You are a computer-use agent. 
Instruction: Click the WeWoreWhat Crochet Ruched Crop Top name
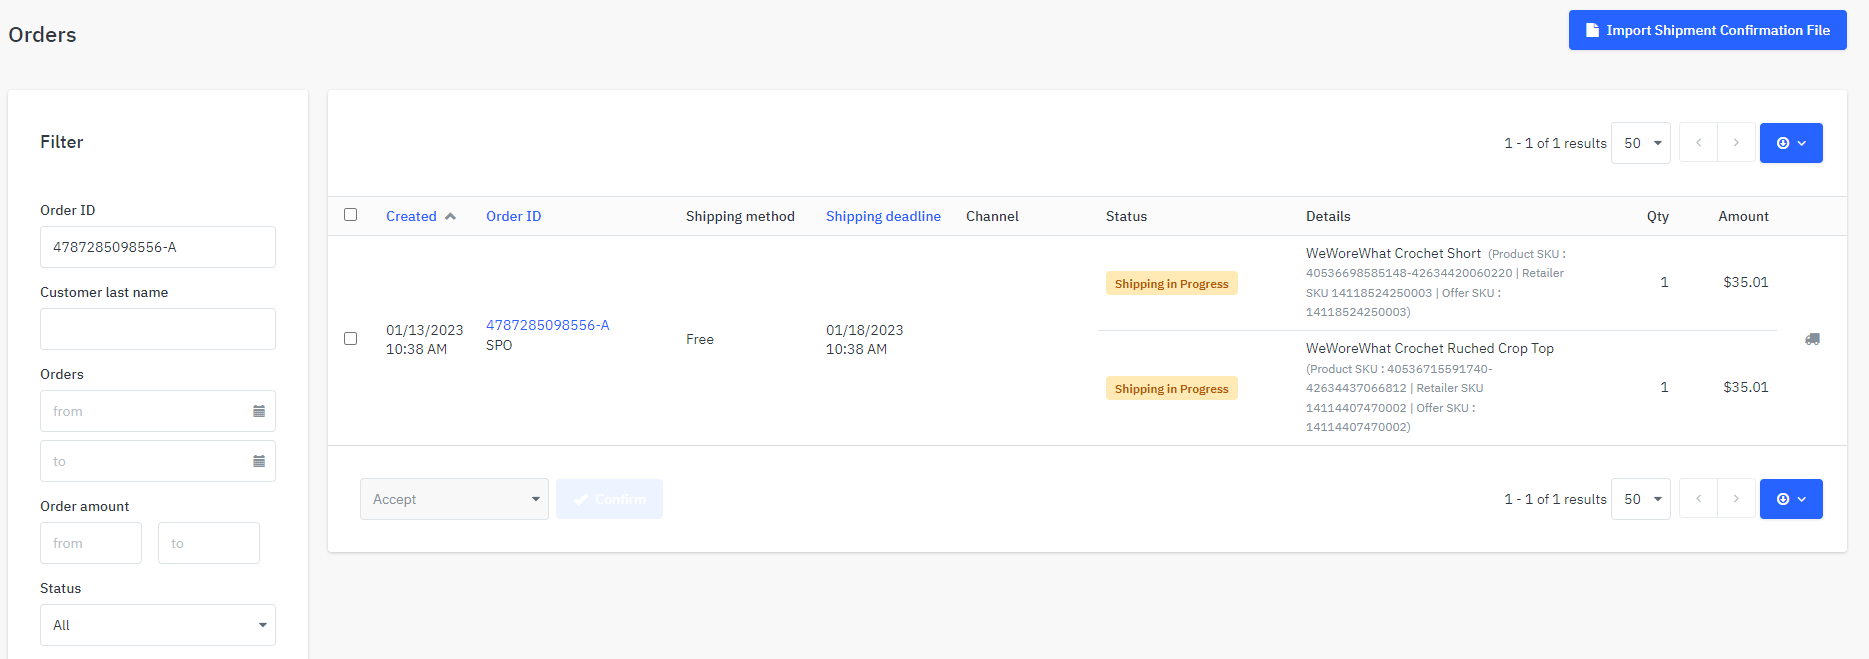click(x=1430, y=348)
